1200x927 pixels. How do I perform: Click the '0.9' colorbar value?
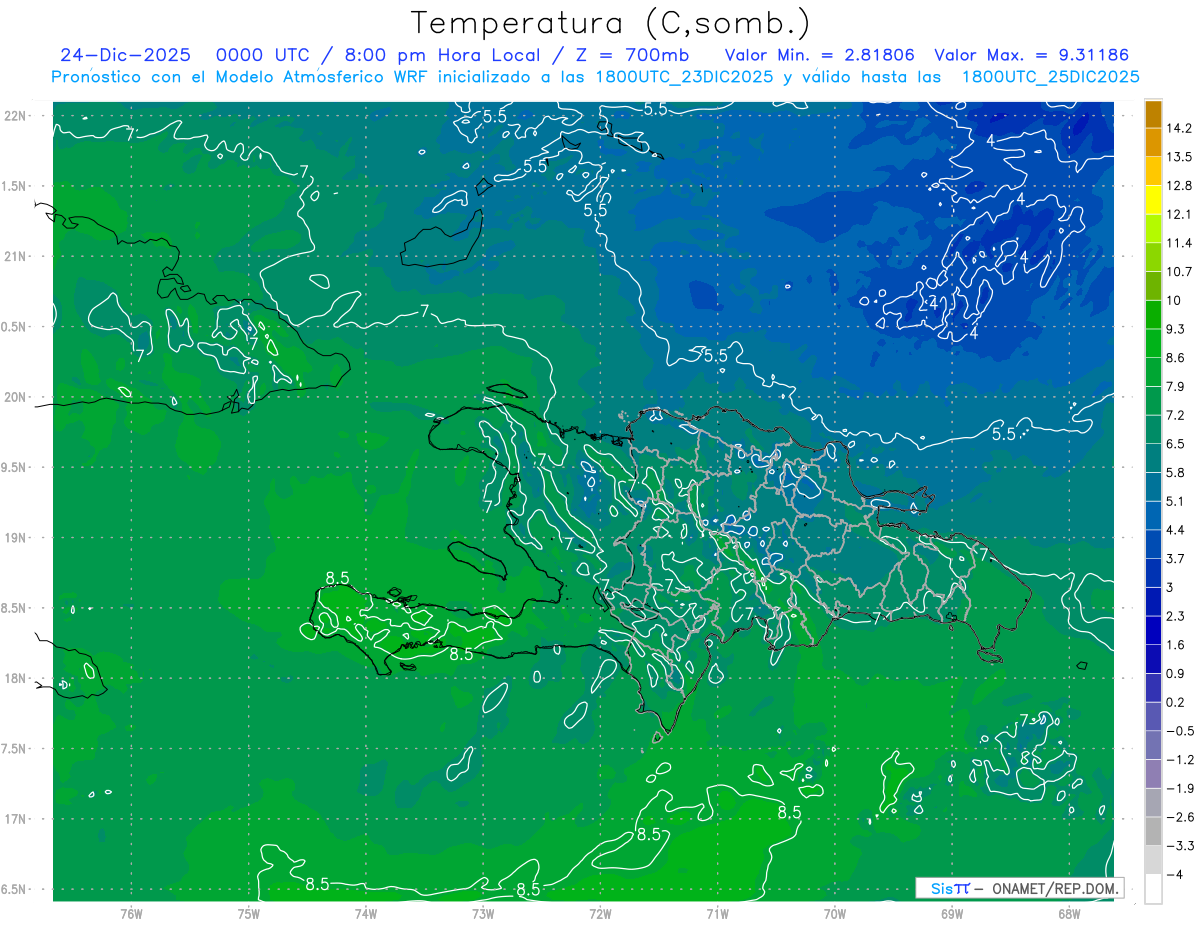[1176, 674]
